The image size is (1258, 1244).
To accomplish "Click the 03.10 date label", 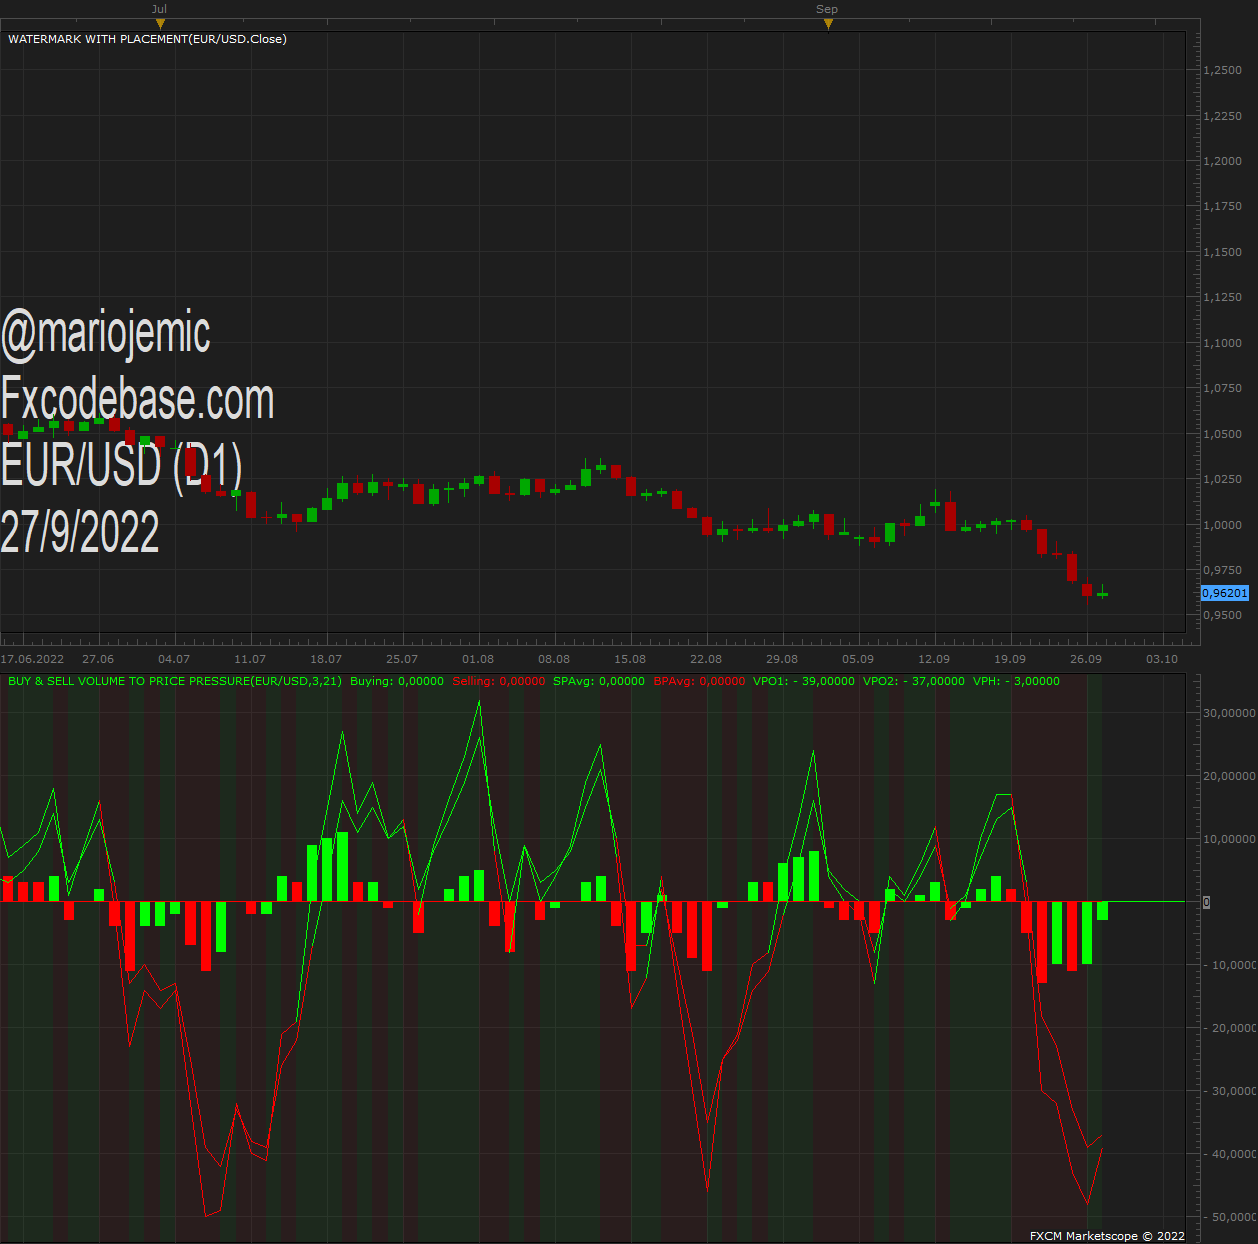I will click(x=1162, y=659).
